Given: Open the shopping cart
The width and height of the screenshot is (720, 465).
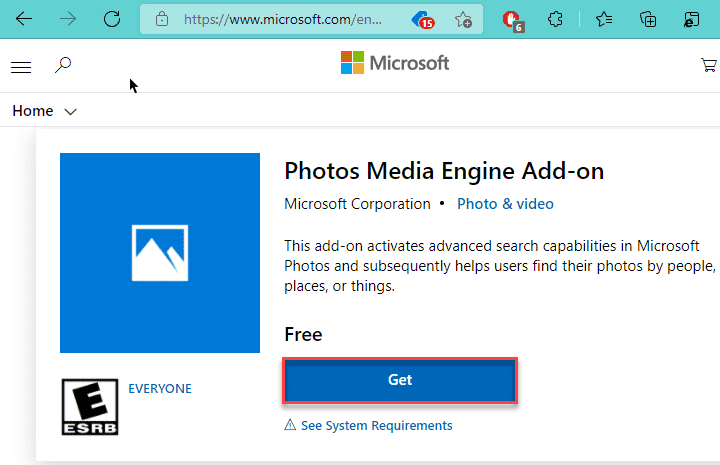Looking at the screenshot, I should click(709, 66).
